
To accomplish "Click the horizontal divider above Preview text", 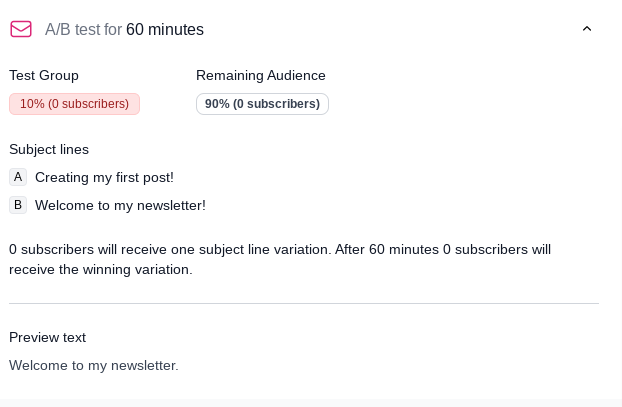I will click(304, 303).
